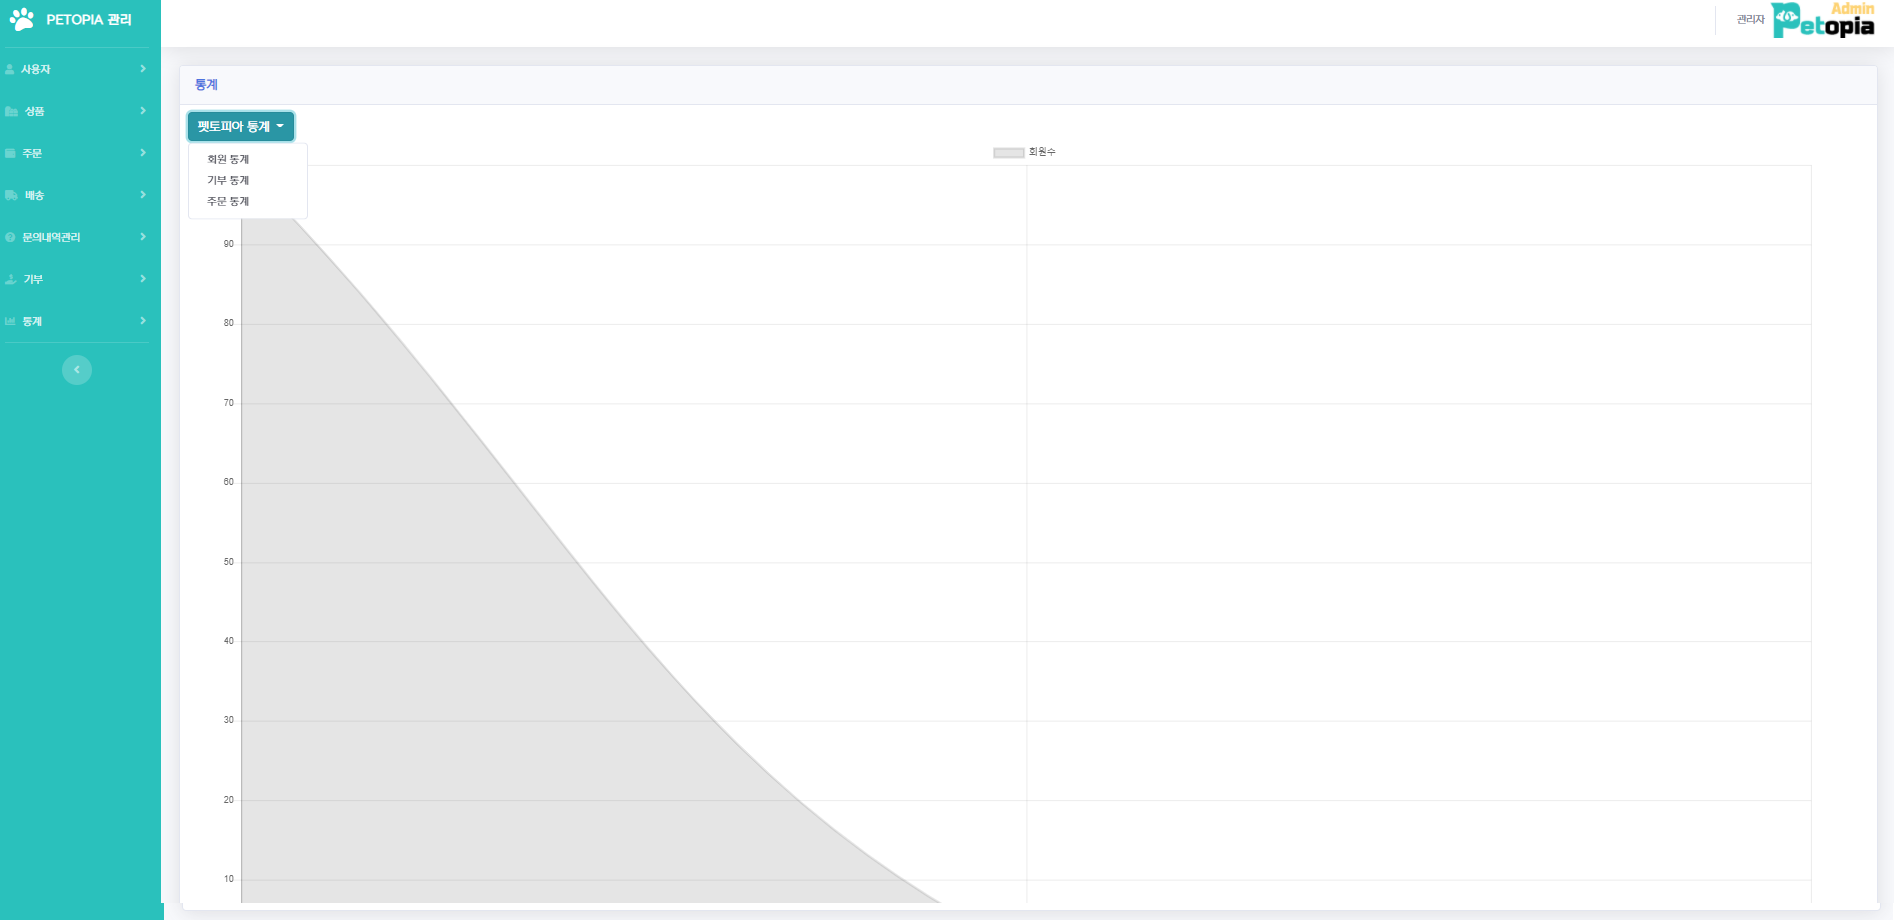Choose 주문 통계 in dropdown list

228,202
